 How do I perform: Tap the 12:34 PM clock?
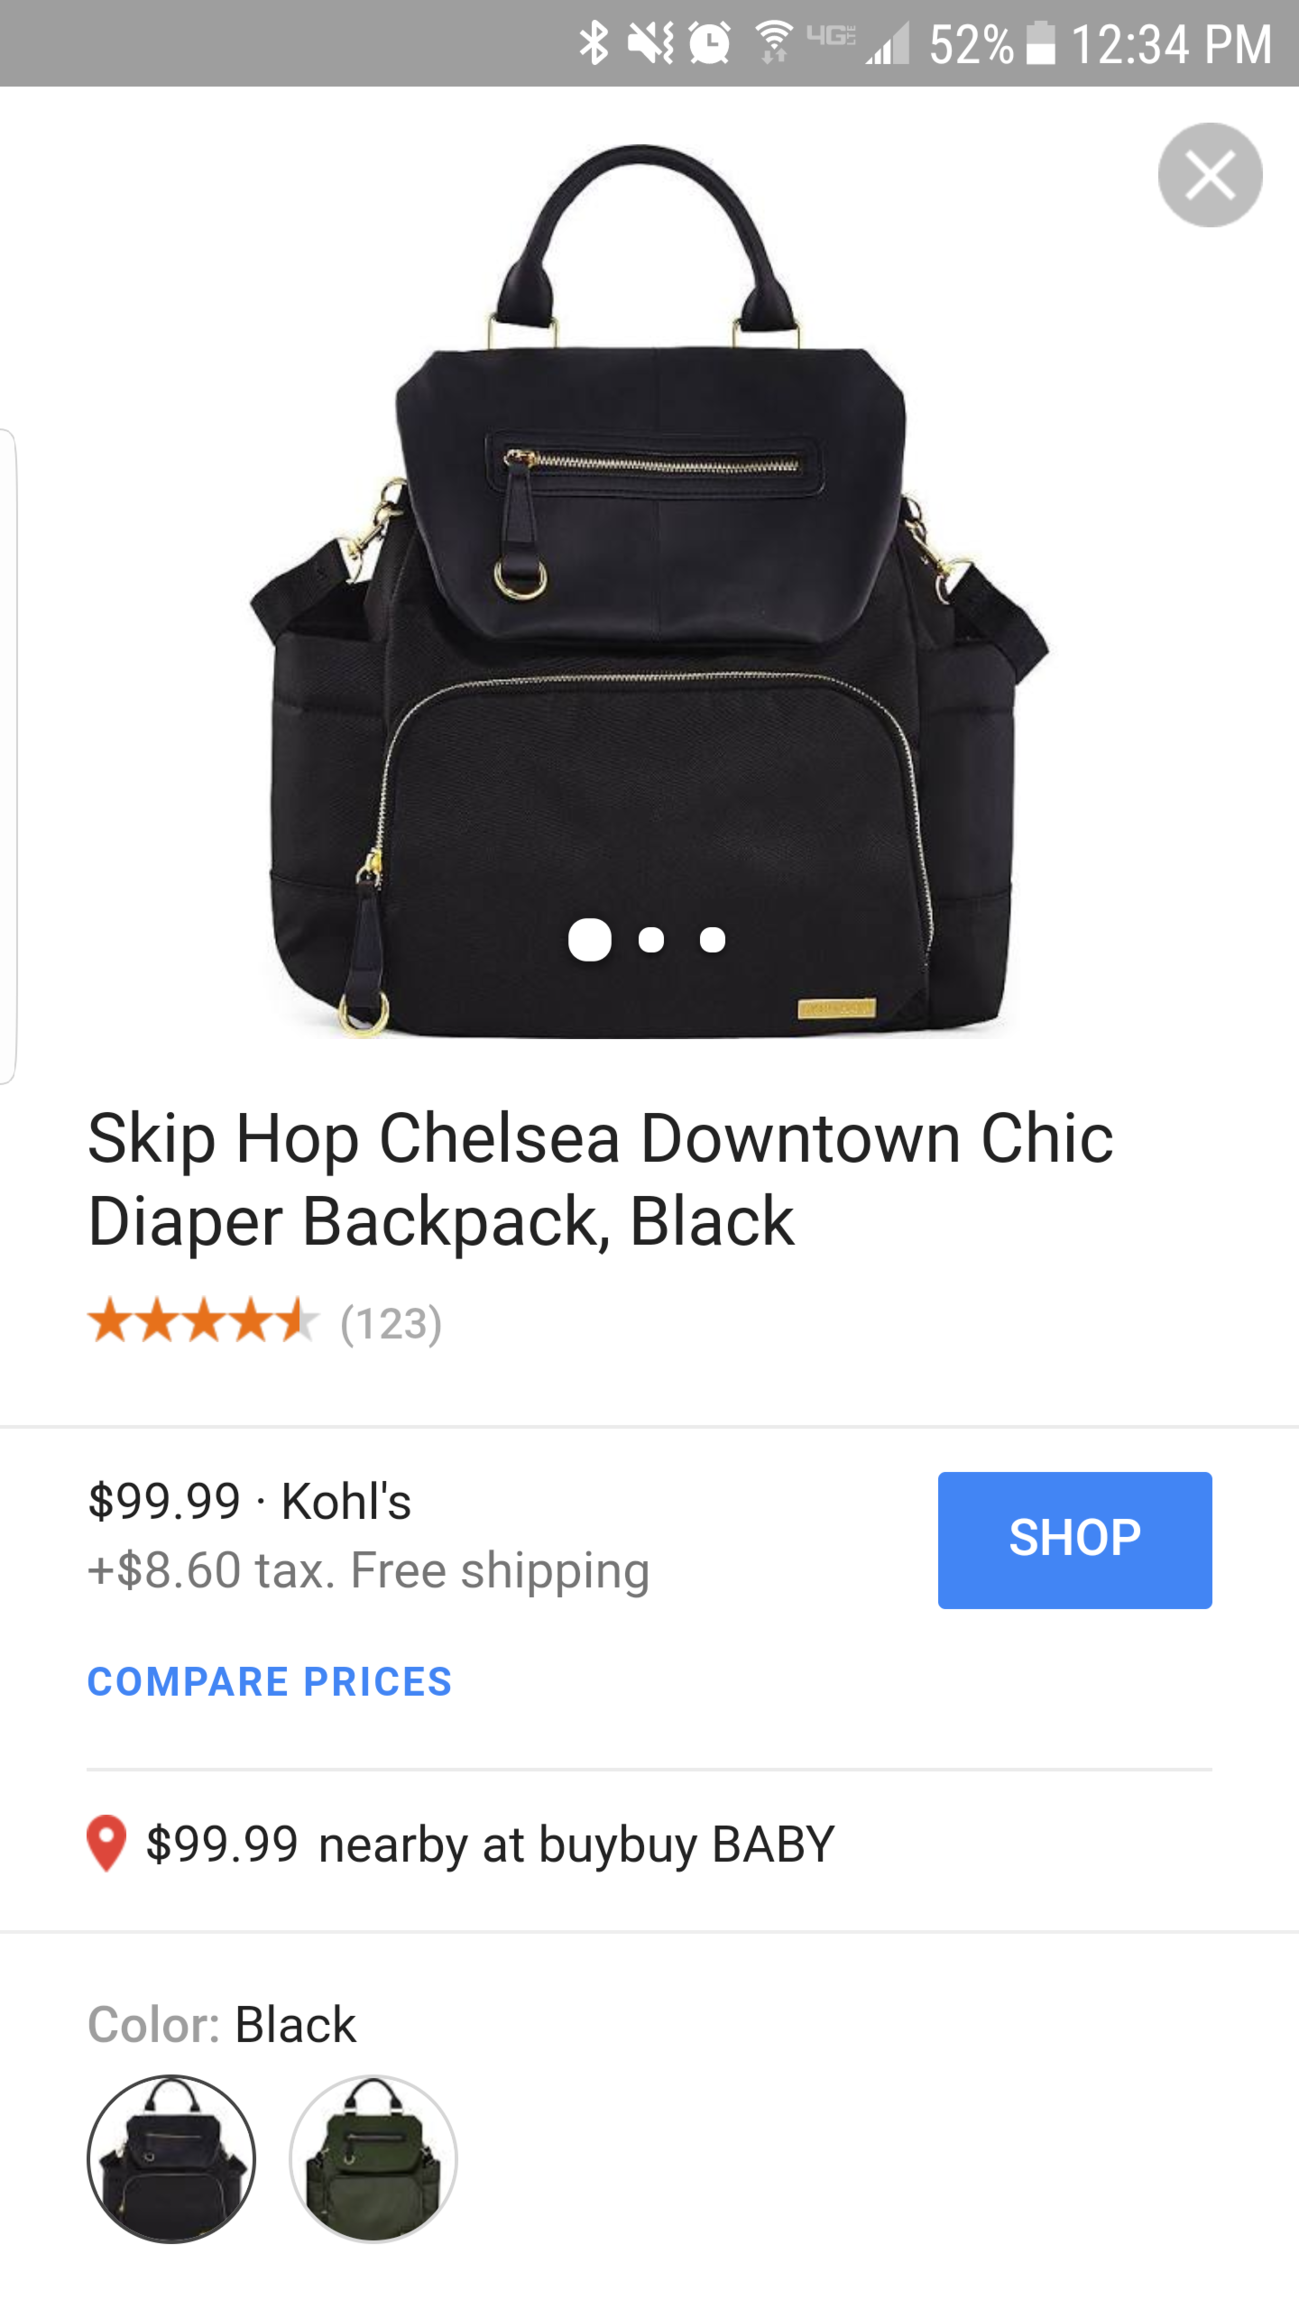pos(1171,44)
